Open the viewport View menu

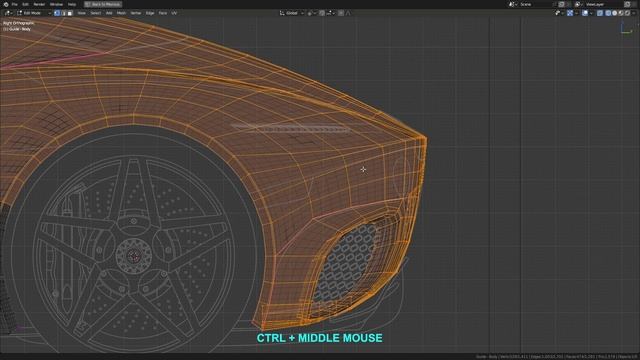pos(82,13)
